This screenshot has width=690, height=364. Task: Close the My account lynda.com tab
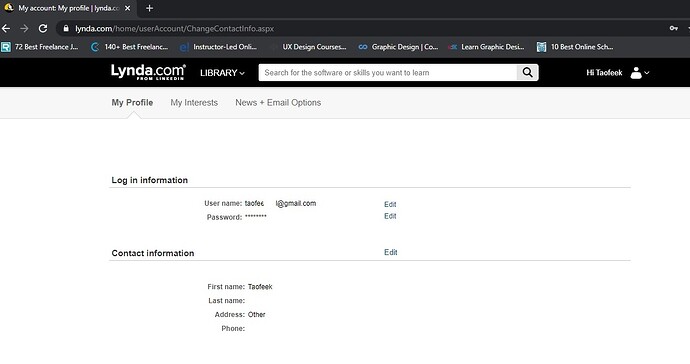pos(128,8)
